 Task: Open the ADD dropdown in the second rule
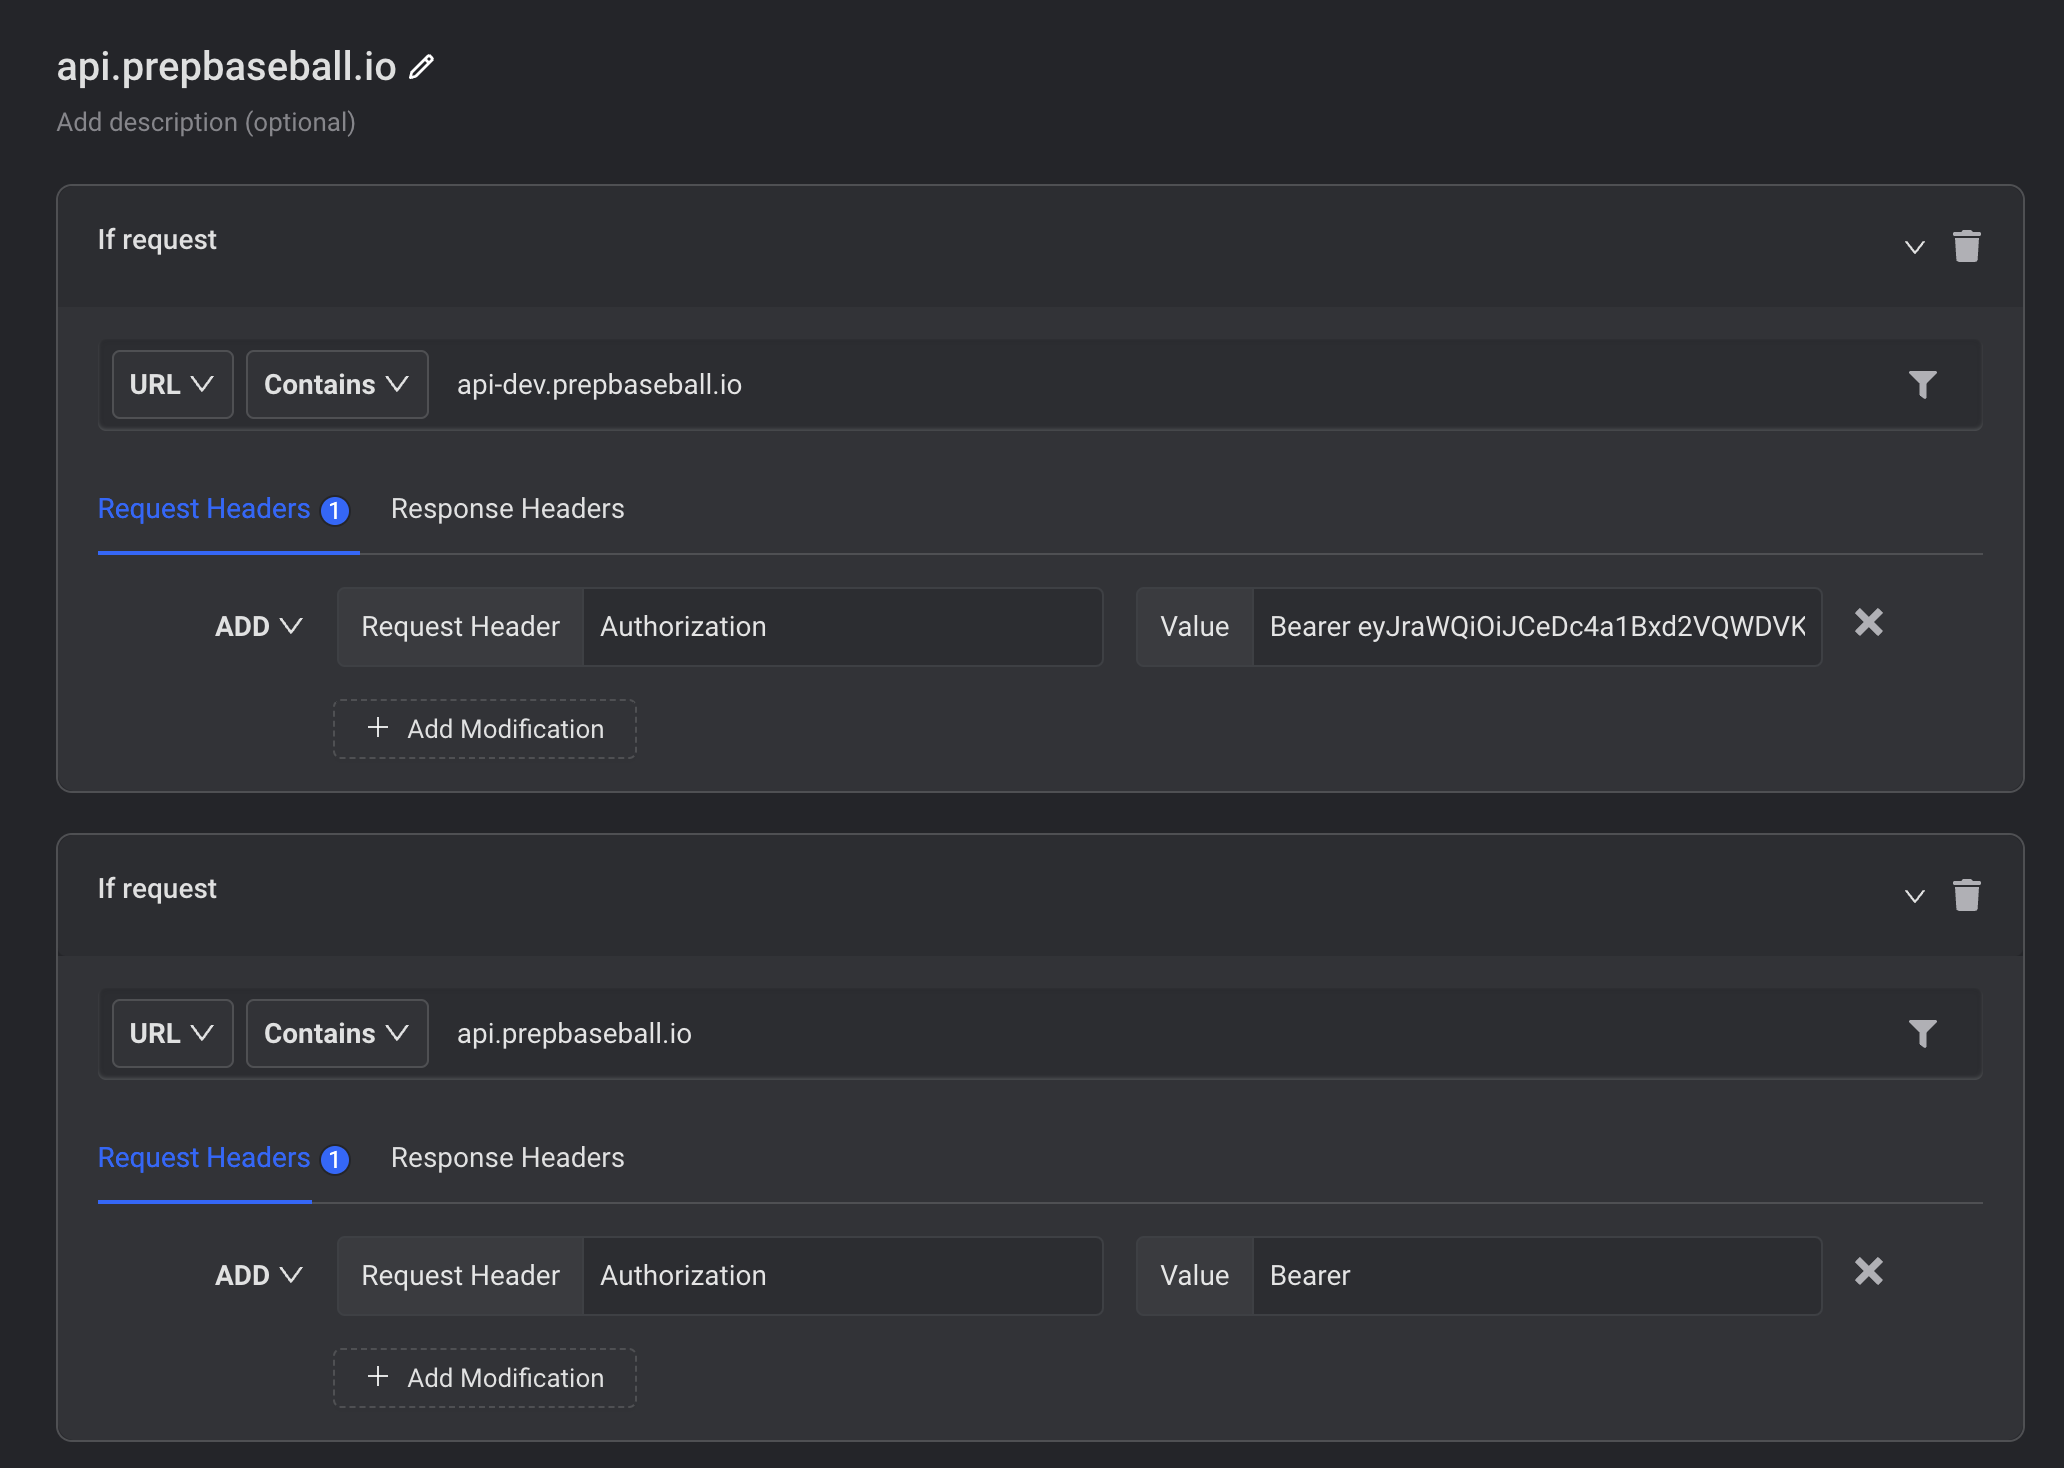click(258, 1276)
